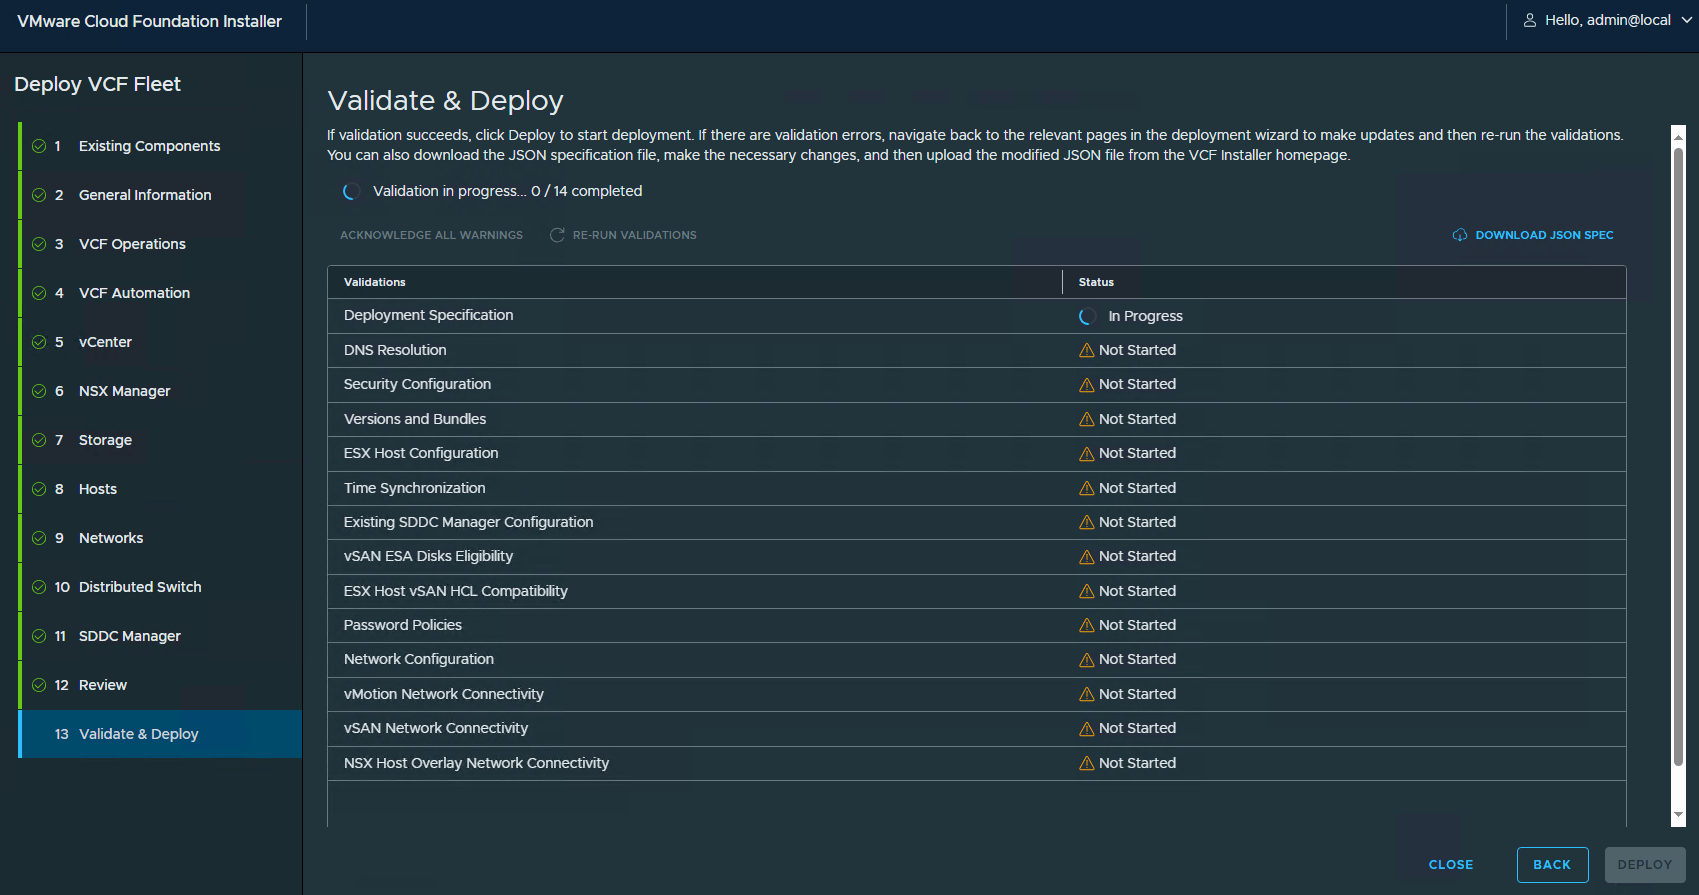This screenshot has width=1699, height=895.
Task: Click the vertical scrollbar thumb
Action: [x=1679, y=457]
